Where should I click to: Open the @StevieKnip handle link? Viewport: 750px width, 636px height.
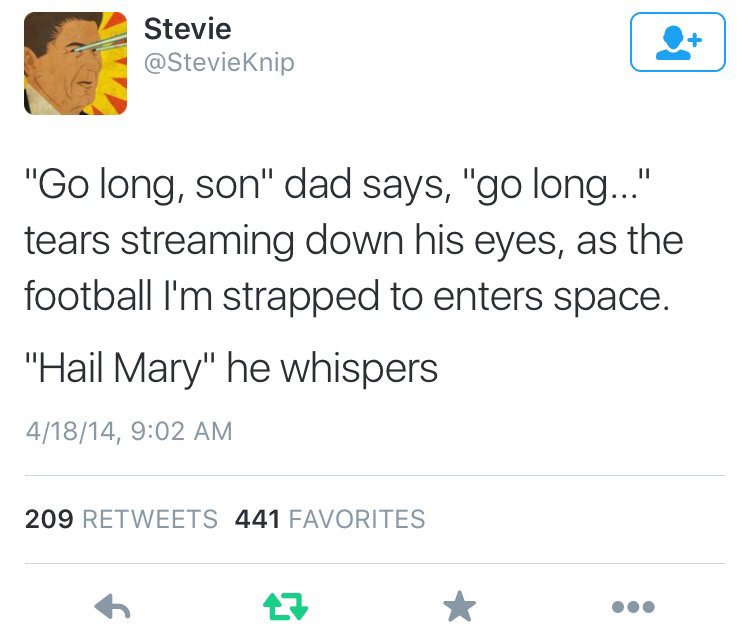pyautogui.click(x=220, y=63)
